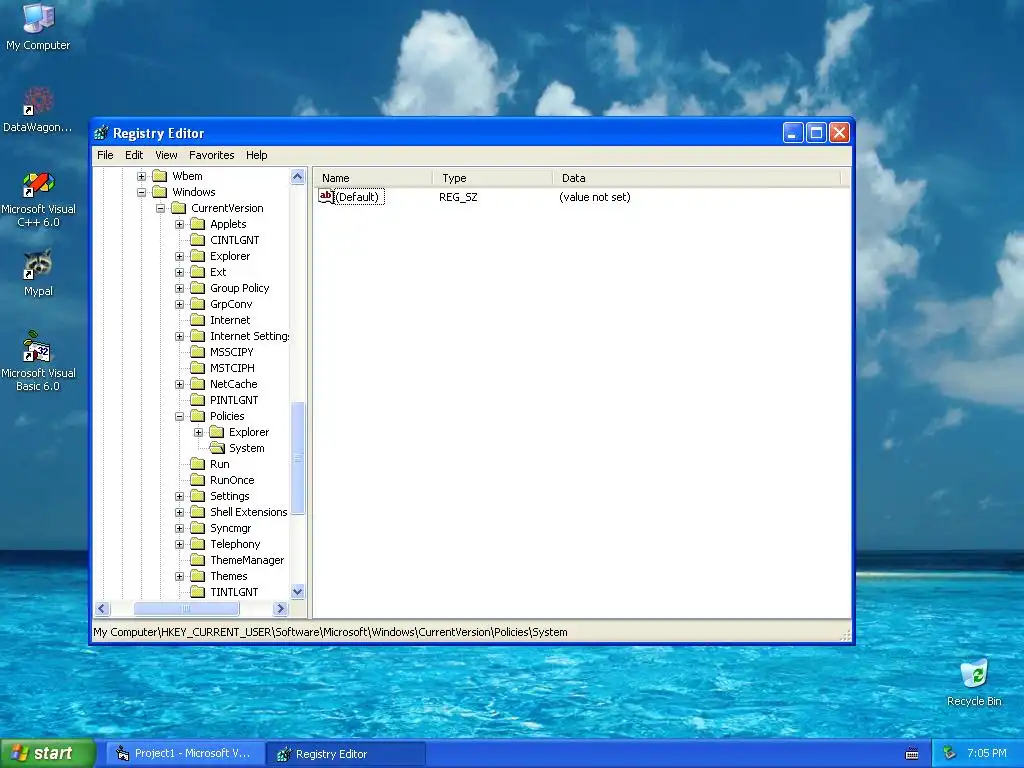Click the registry path in status bar

click(330, 632)
